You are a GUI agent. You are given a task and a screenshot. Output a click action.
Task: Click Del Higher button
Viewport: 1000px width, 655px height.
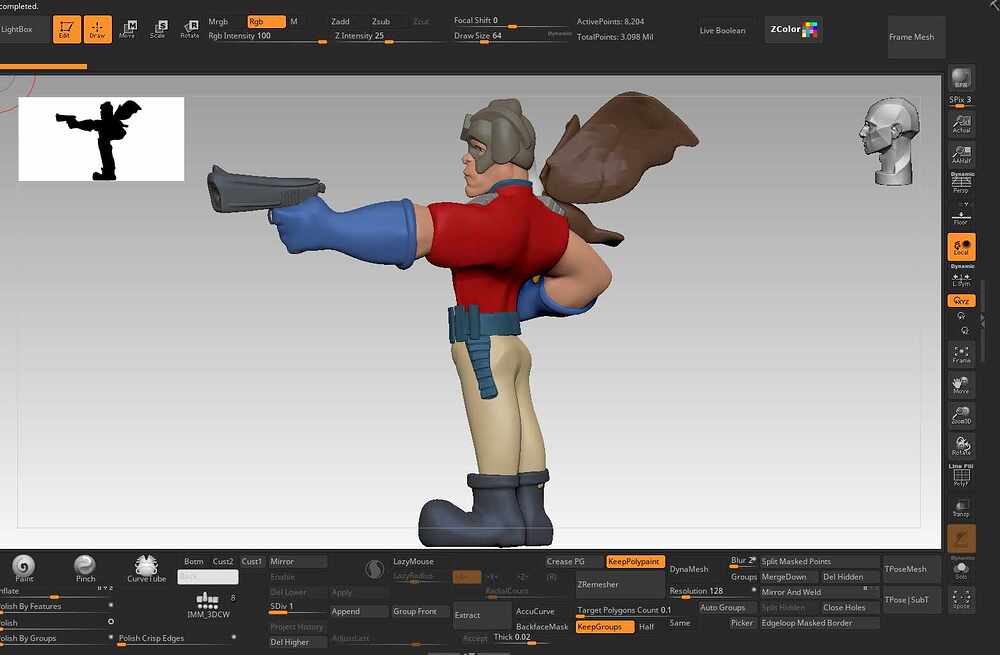(x=297, y=642)
